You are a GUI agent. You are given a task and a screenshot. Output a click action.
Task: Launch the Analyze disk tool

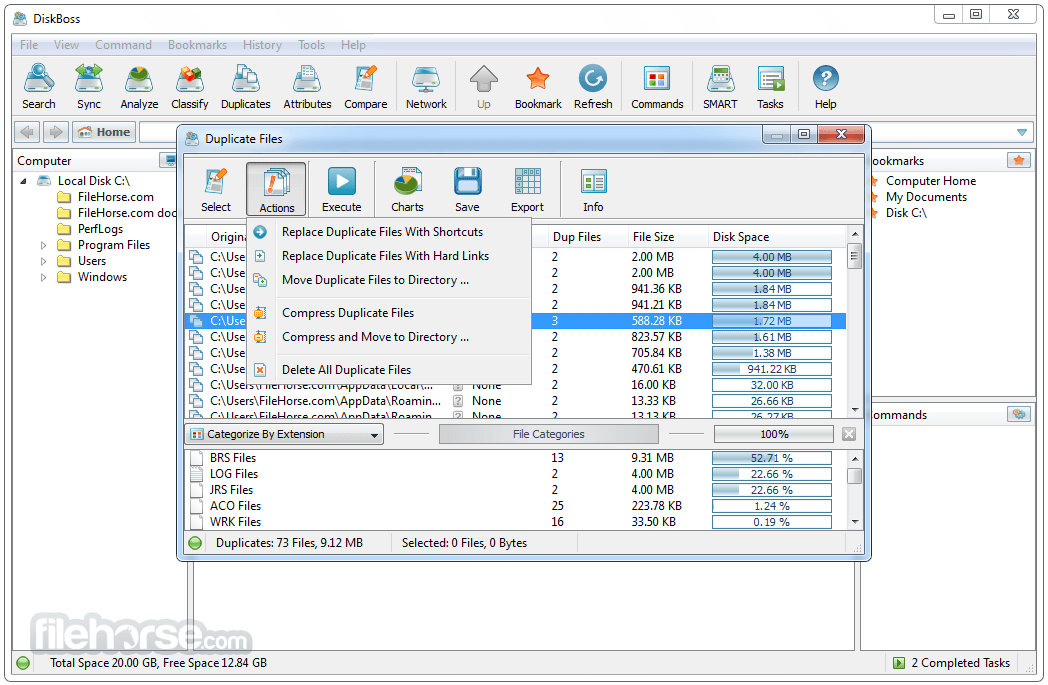click(x=139, y=87)
